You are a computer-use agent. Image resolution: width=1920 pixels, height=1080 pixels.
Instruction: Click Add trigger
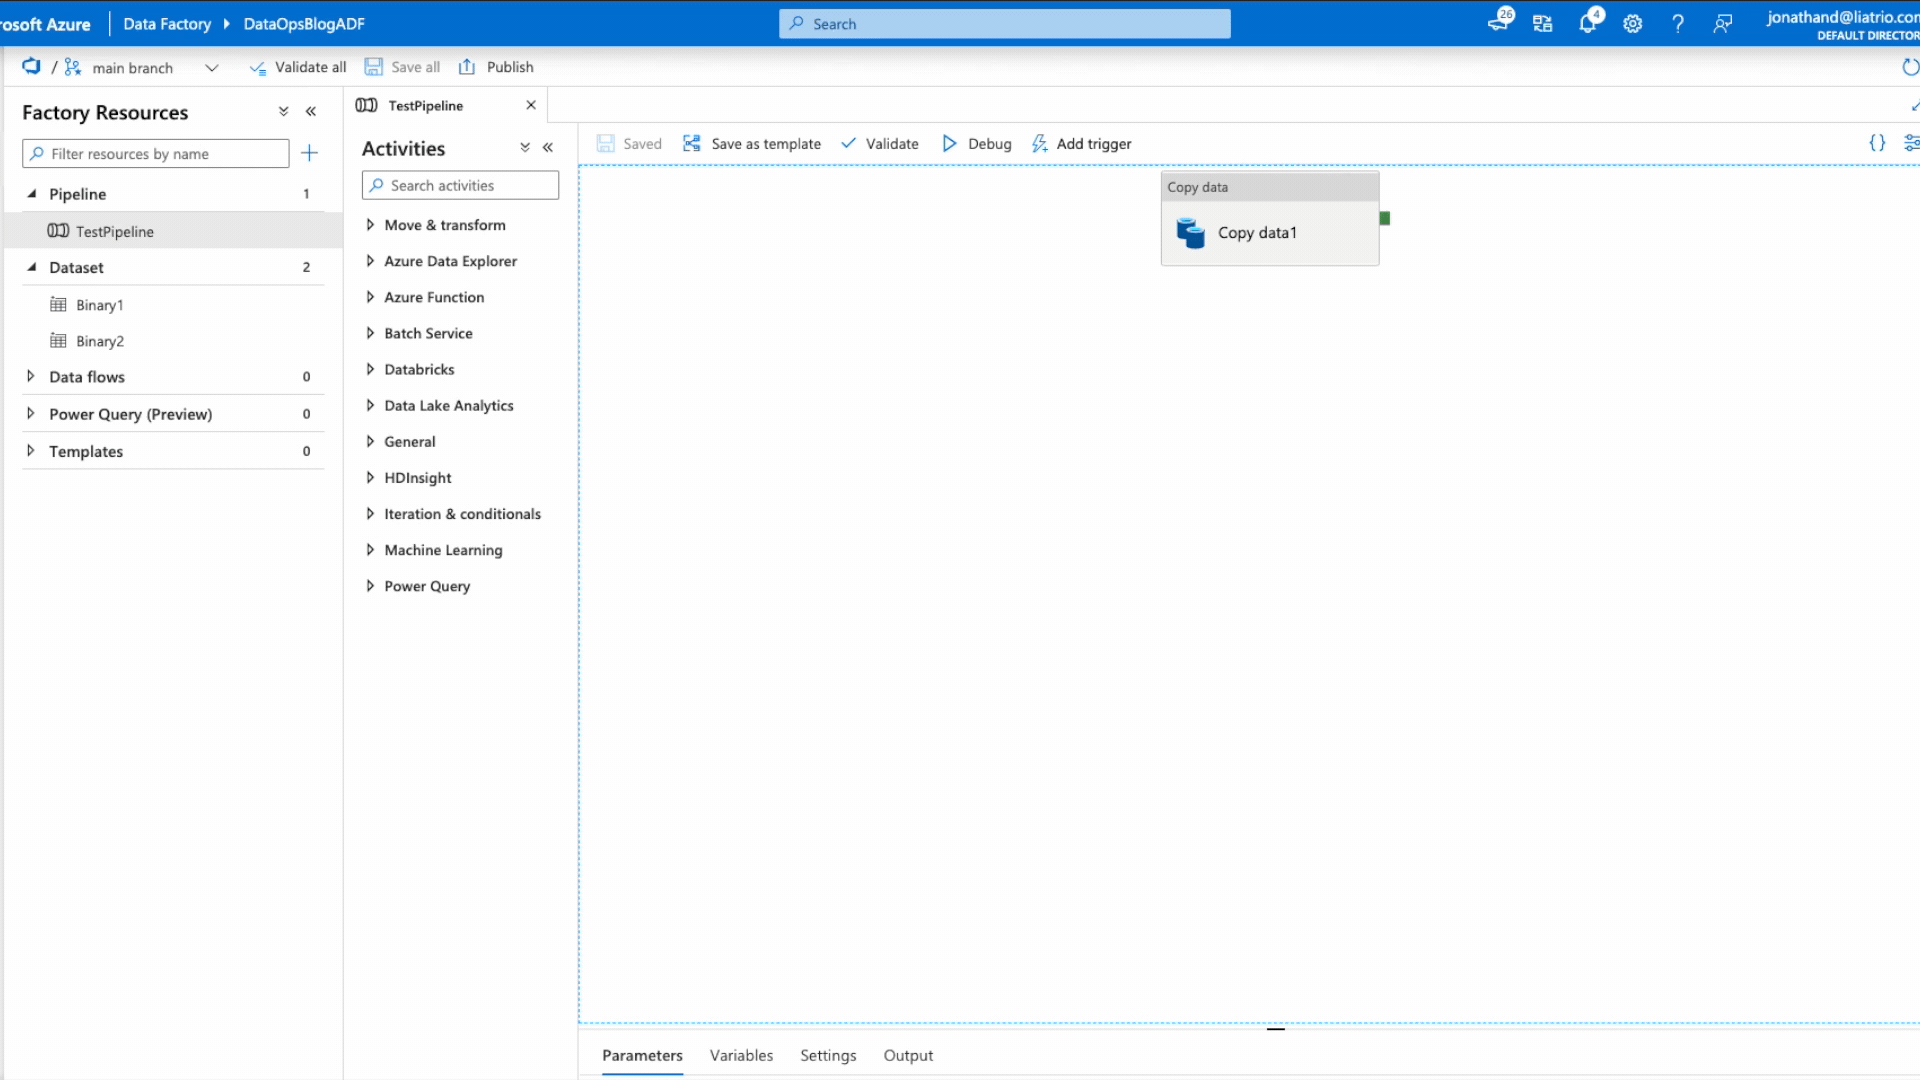coord(1081,144)
